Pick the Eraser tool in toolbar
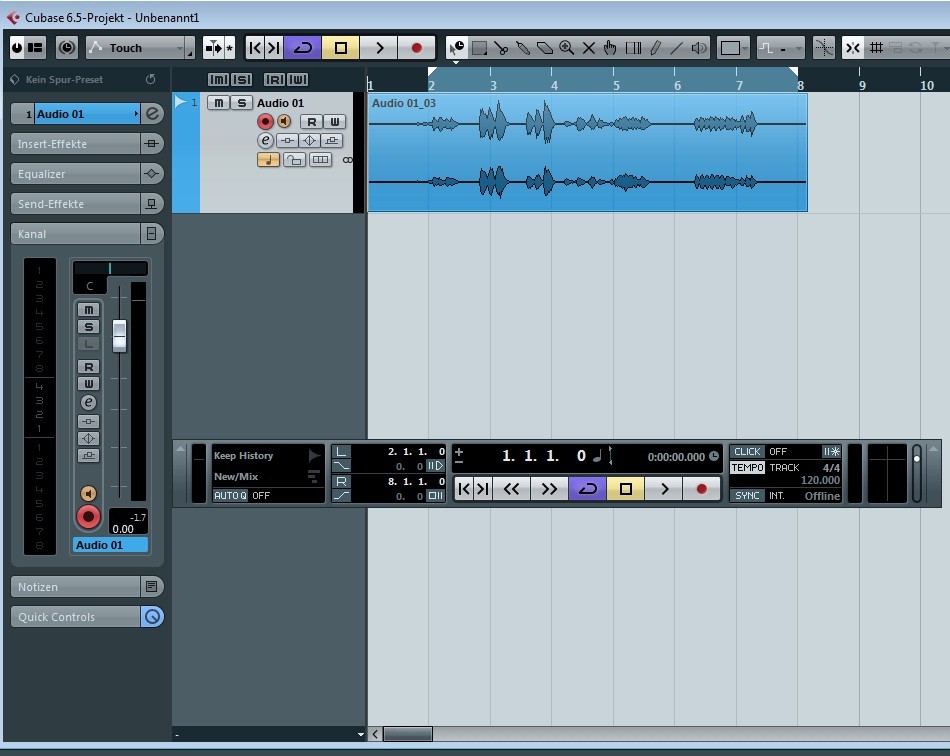Viewport: 950px width, 756px height. (544, 48)
